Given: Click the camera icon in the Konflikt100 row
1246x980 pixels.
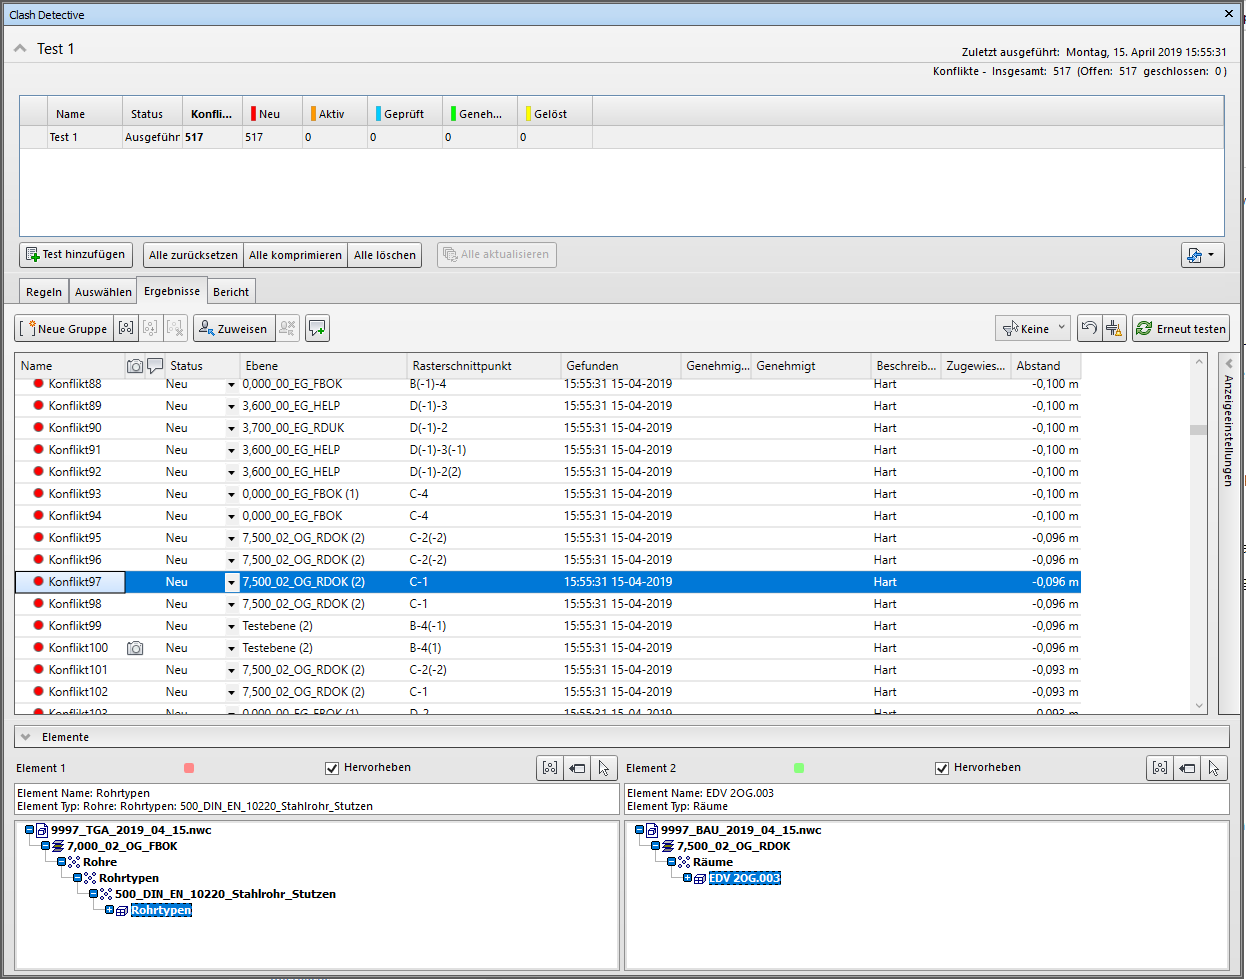Looking at the screenshot, I should (135, 648).
